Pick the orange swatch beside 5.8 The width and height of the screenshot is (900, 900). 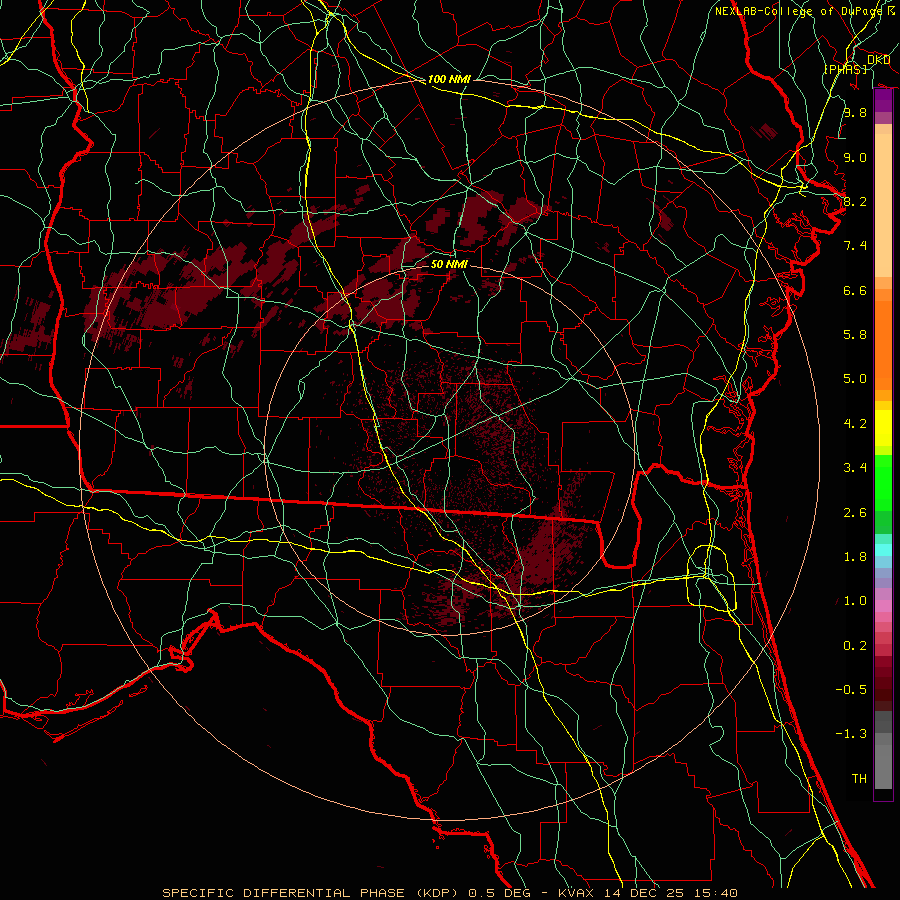pos(883,334)
